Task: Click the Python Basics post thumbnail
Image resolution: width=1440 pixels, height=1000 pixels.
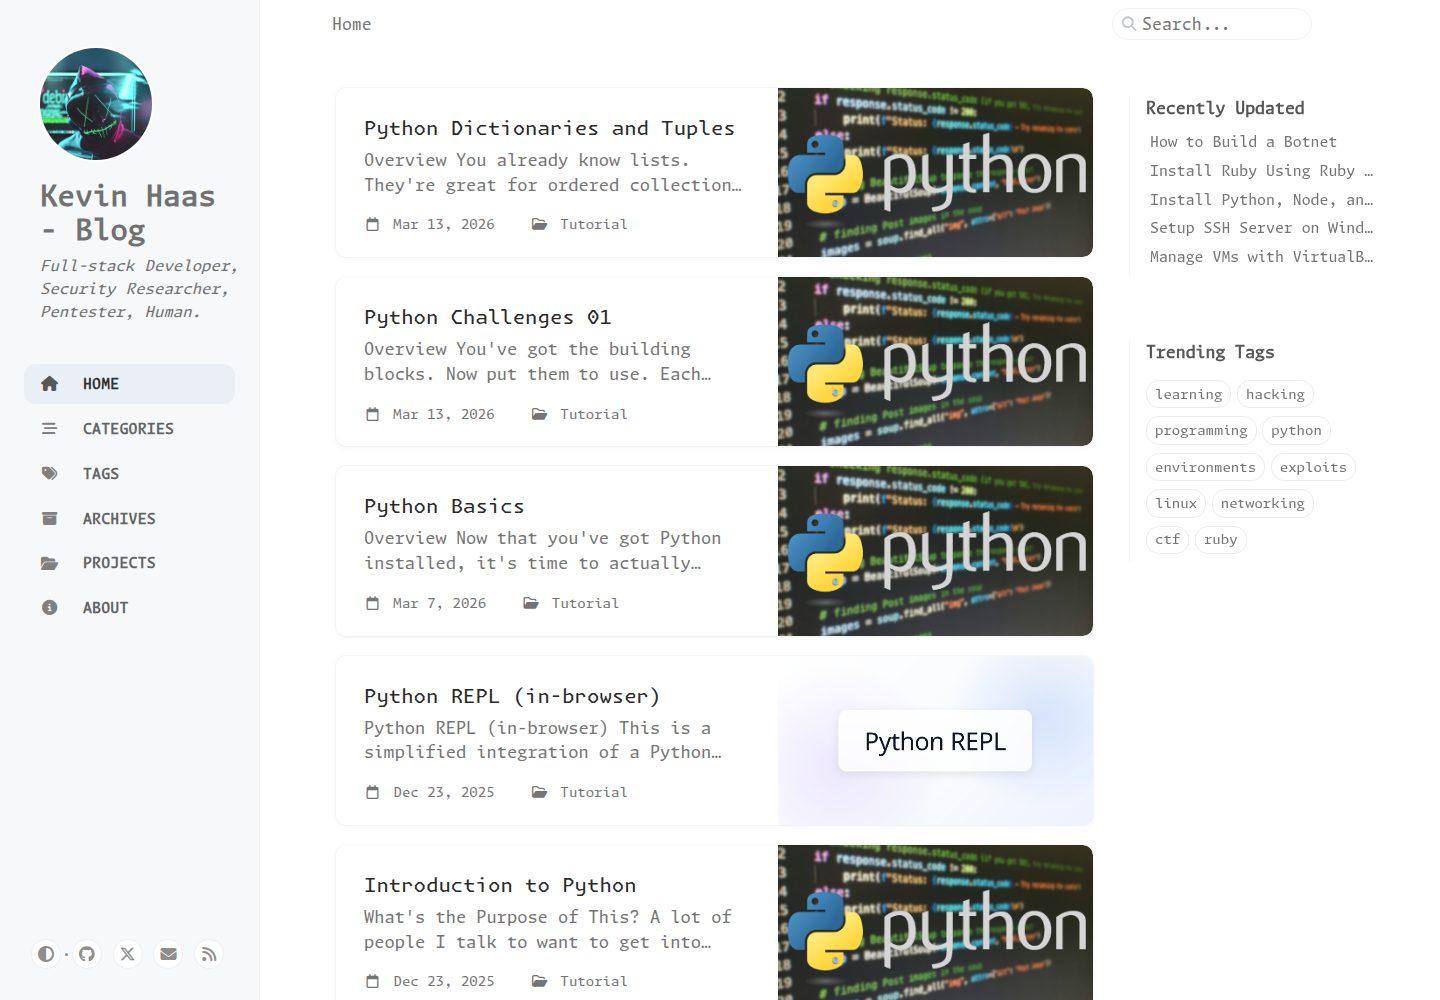Action: coord(935,551)
